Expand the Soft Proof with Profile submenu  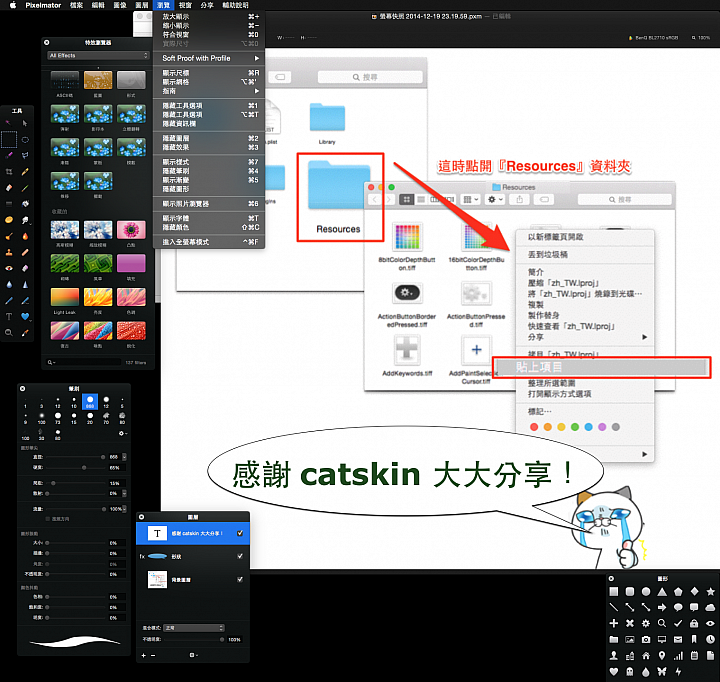[x=257, y=58]
